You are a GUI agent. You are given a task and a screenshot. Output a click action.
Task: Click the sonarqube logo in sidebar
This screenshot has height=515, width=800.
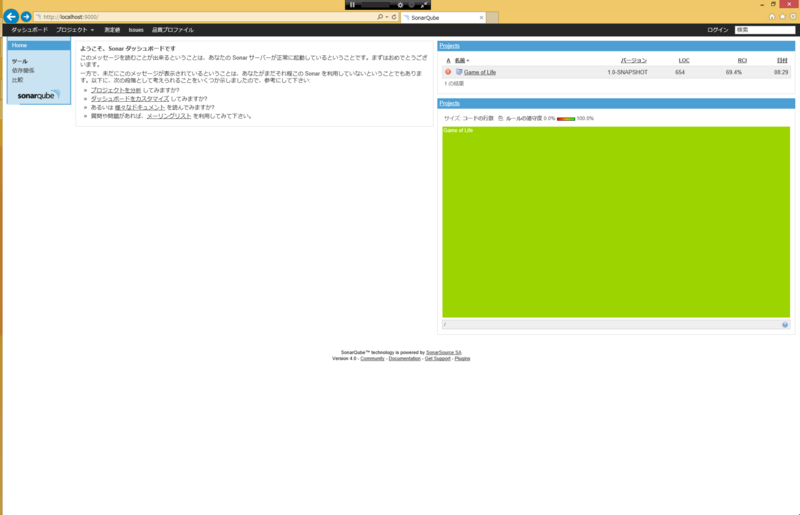39,95
